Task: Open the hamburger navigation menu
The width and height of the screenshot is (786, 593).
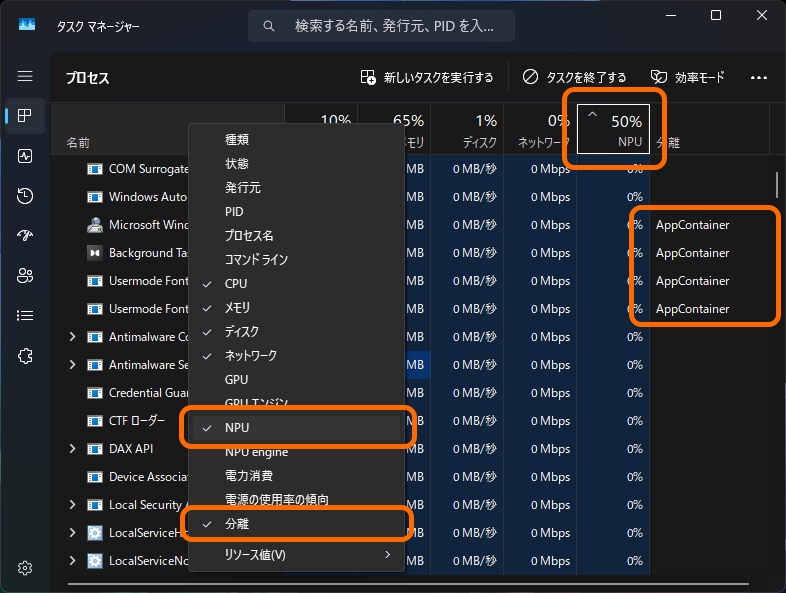Action: click(x=25, y=76)
